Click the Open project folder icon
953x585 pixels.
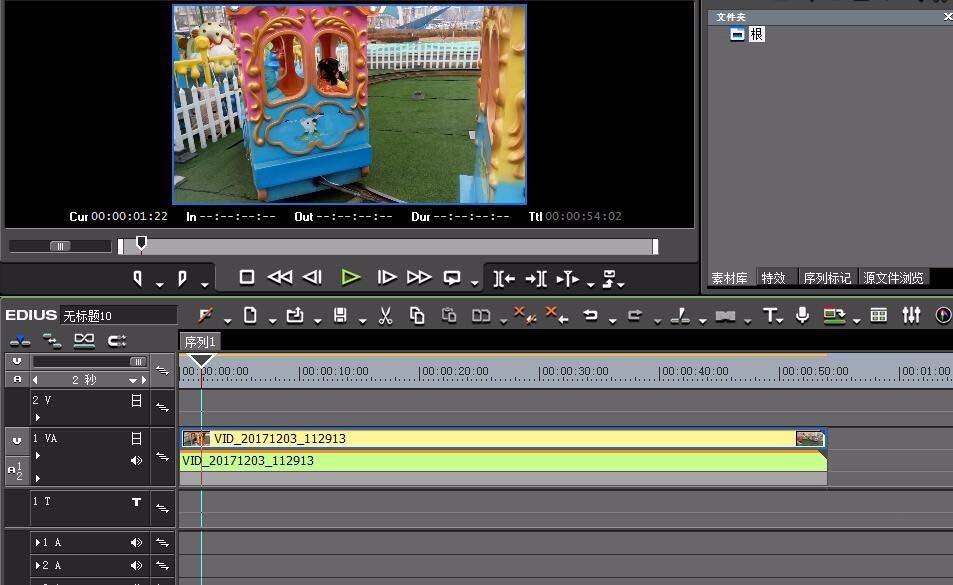295,315
